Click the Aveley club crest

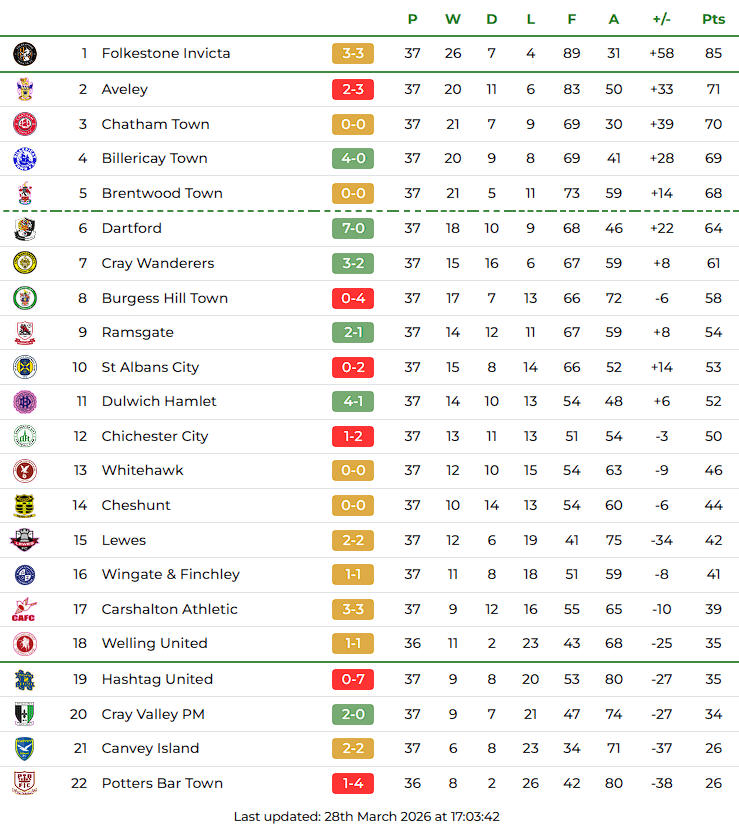coord(25,89)
